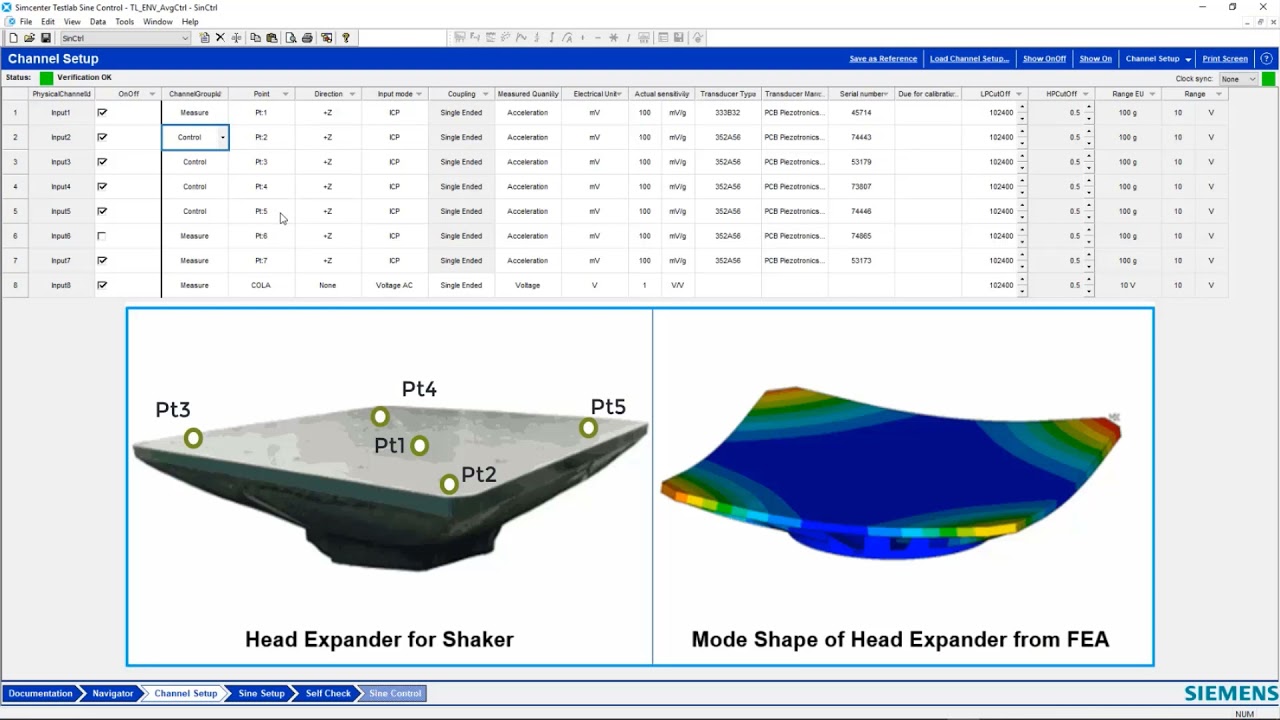Click Show OnOff button
1280x720 pixels.
coord(1044,59)
